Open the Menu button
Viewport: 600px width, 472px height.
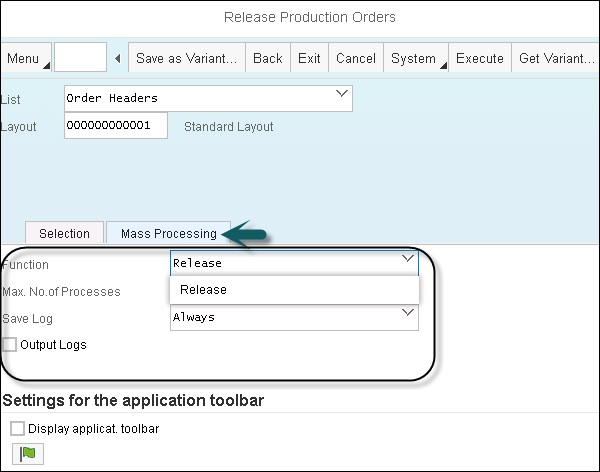point(26,58)
